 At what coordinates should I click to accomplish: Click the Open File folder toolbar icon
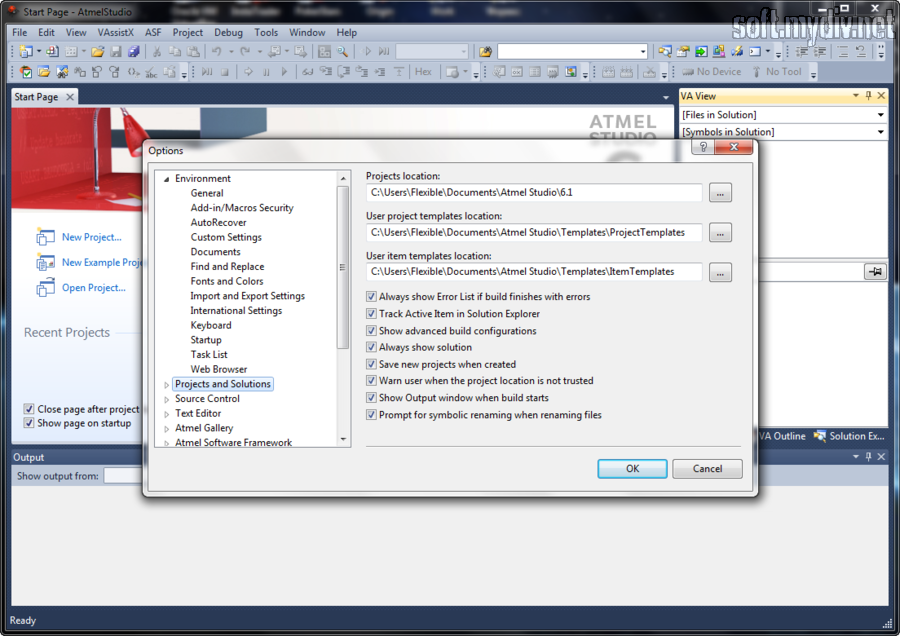pos(98,52)
